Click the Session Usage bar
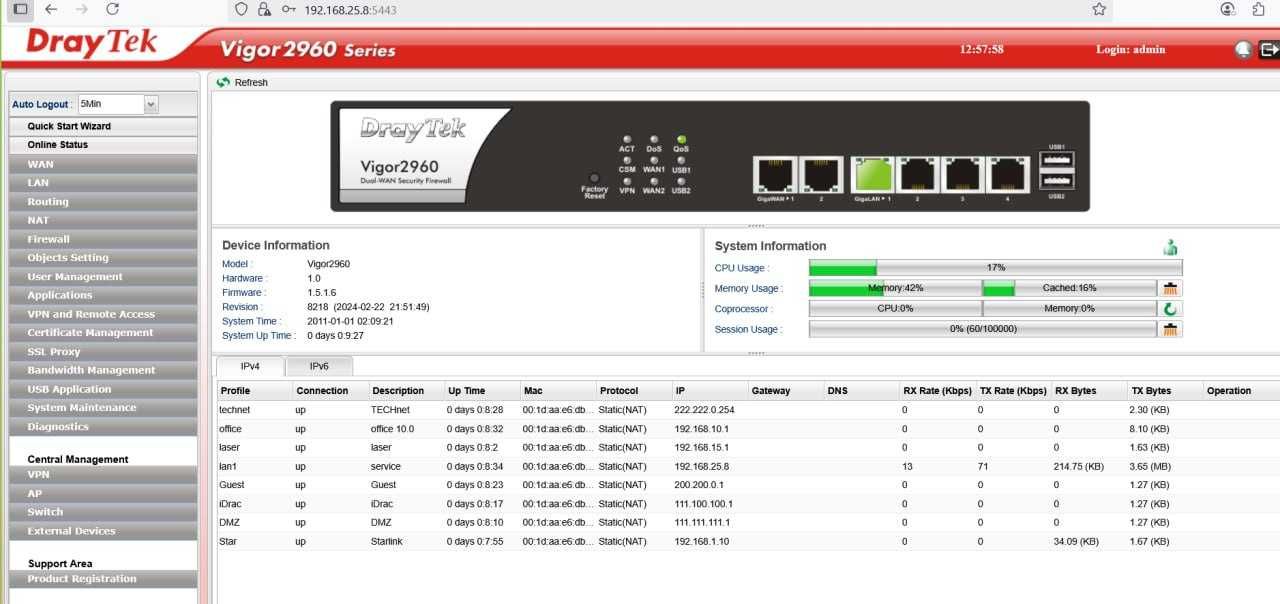The width and height of the screenshot is (1280, 604). [x=983, y=329]
